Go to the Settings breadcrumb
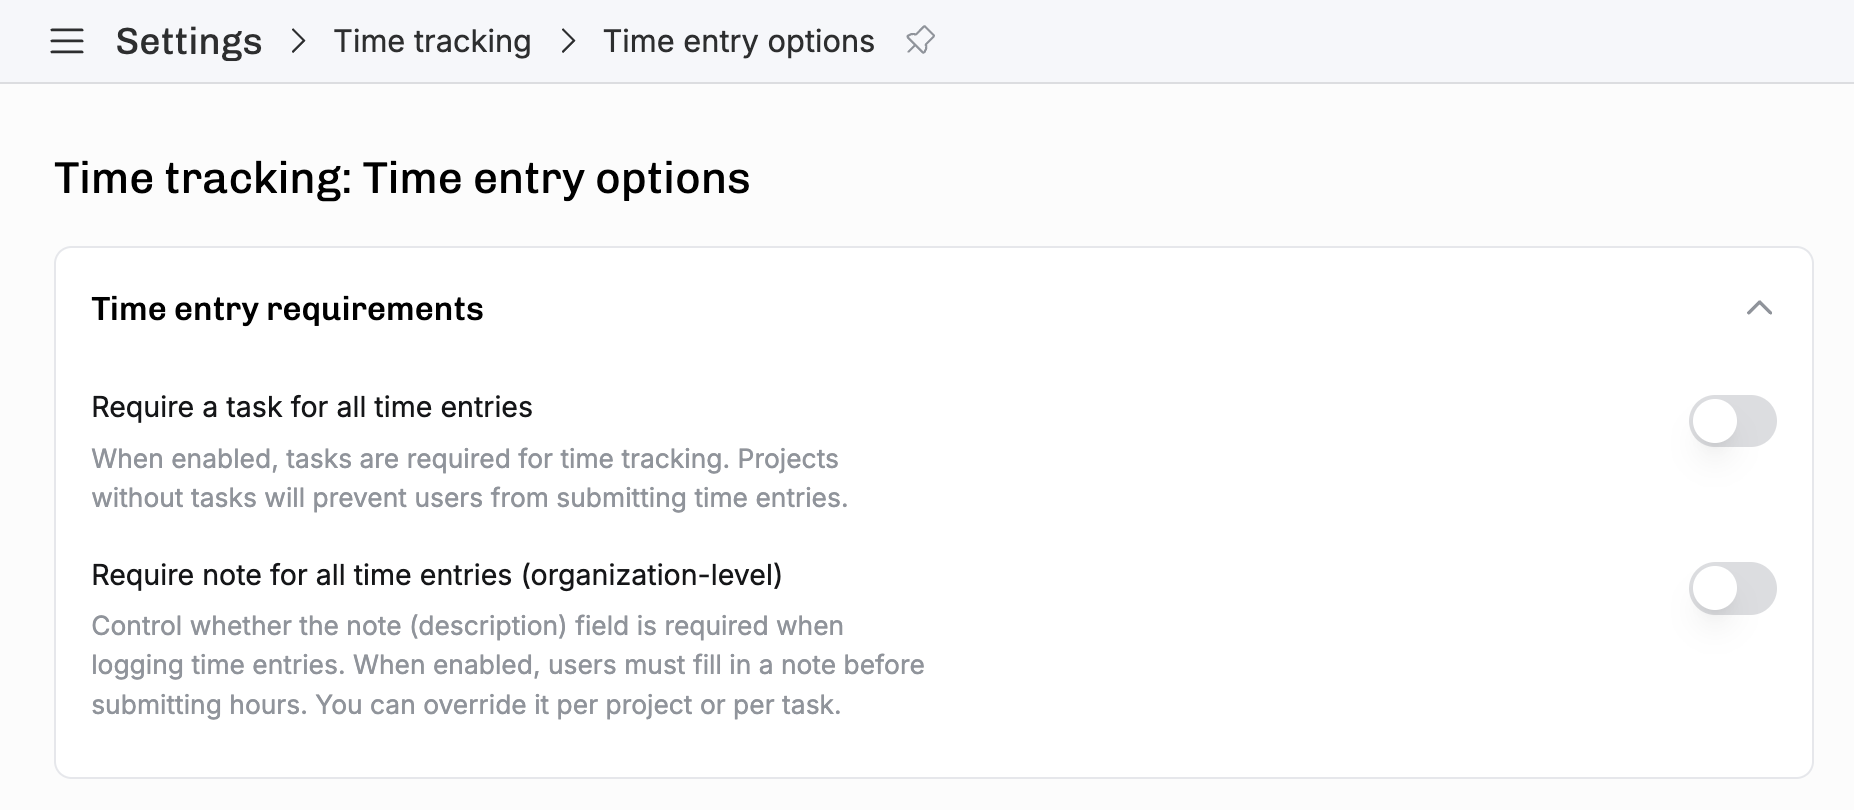The height and width of the screenshot is (810, 1854). click(x=189, y=41)
